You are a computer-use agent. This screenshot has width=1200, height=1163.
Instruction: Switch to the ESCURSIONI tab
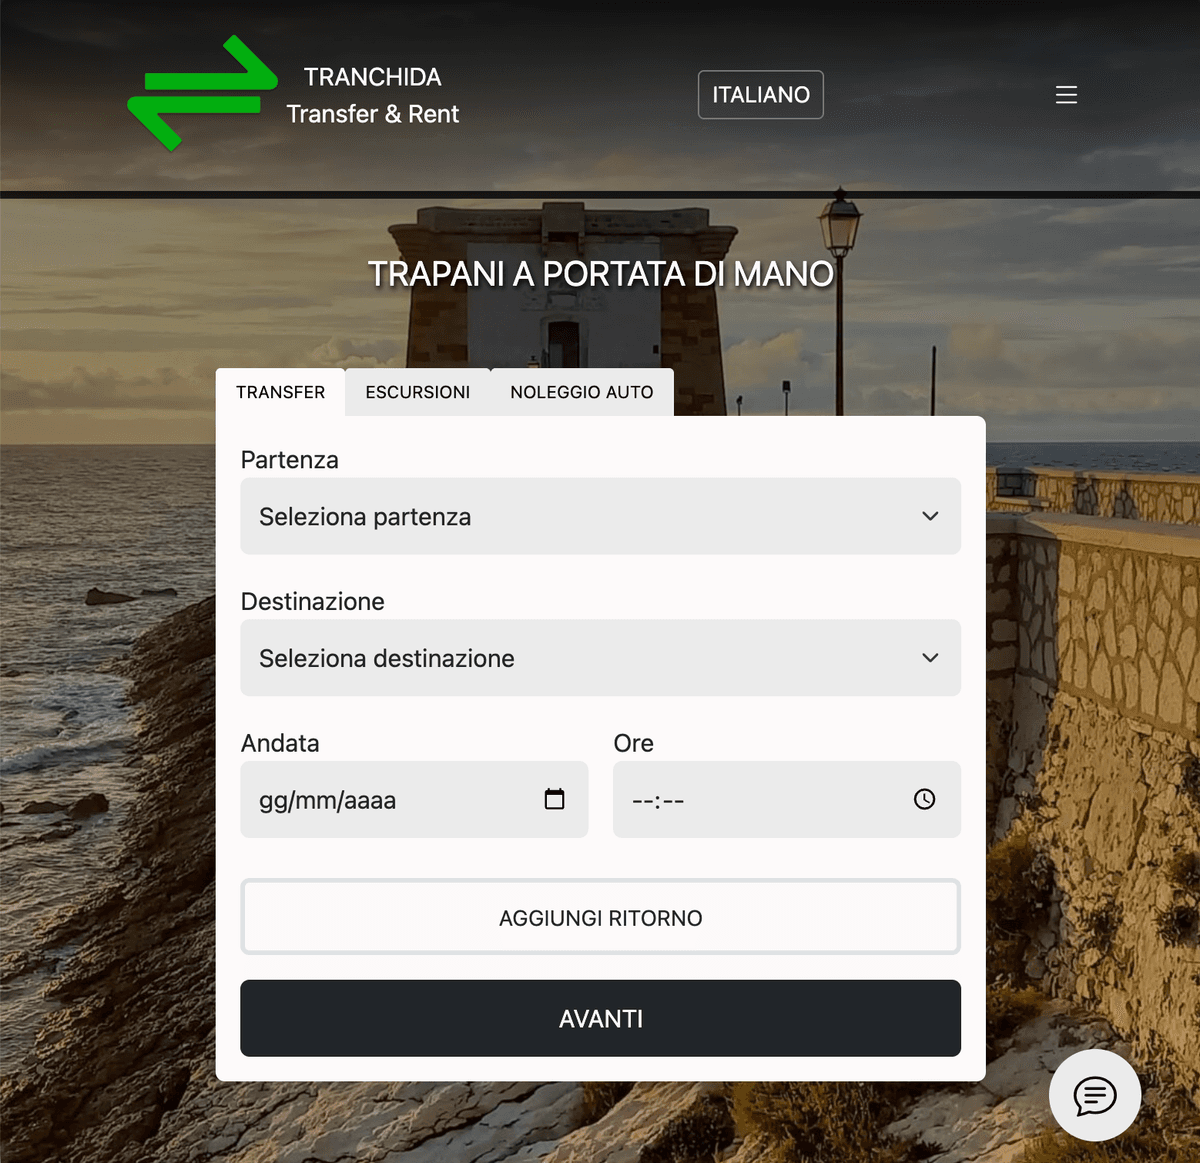[417, 391]
